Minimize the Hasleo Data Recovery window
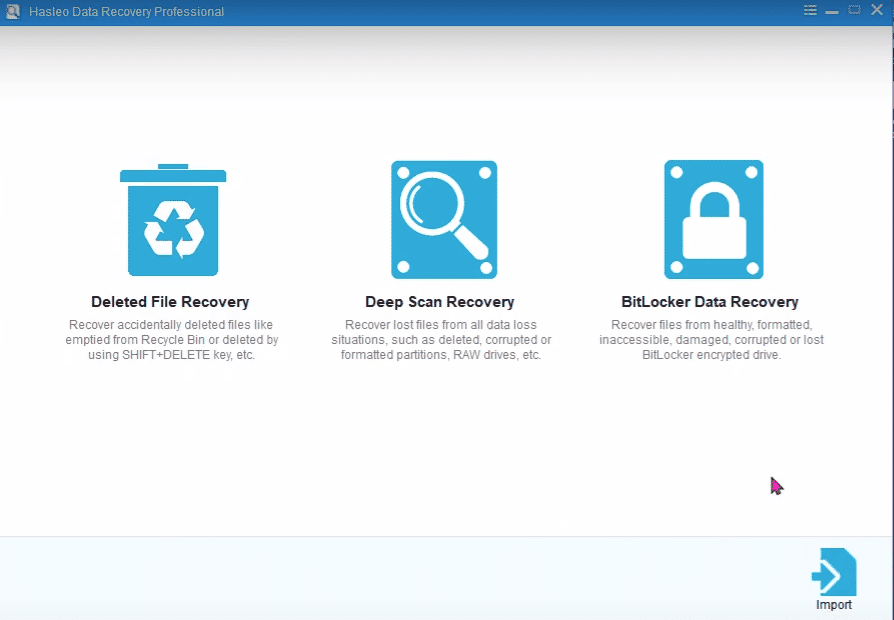This screenshot has height=620, width=894. coord(832,11)
